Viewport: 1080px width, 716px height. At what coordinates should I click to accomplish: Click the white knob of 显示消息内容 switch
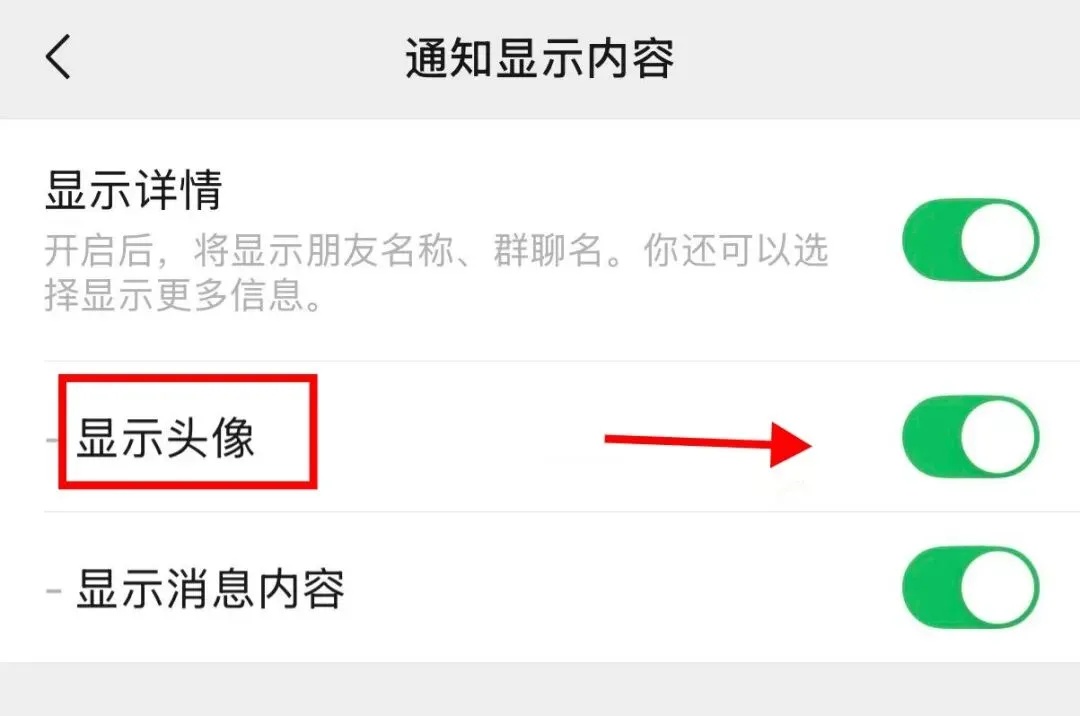coord(998,587)
